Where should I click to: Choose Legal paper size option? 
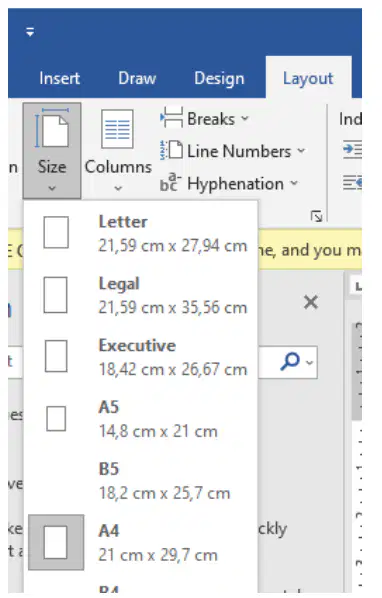pos(141,295)
